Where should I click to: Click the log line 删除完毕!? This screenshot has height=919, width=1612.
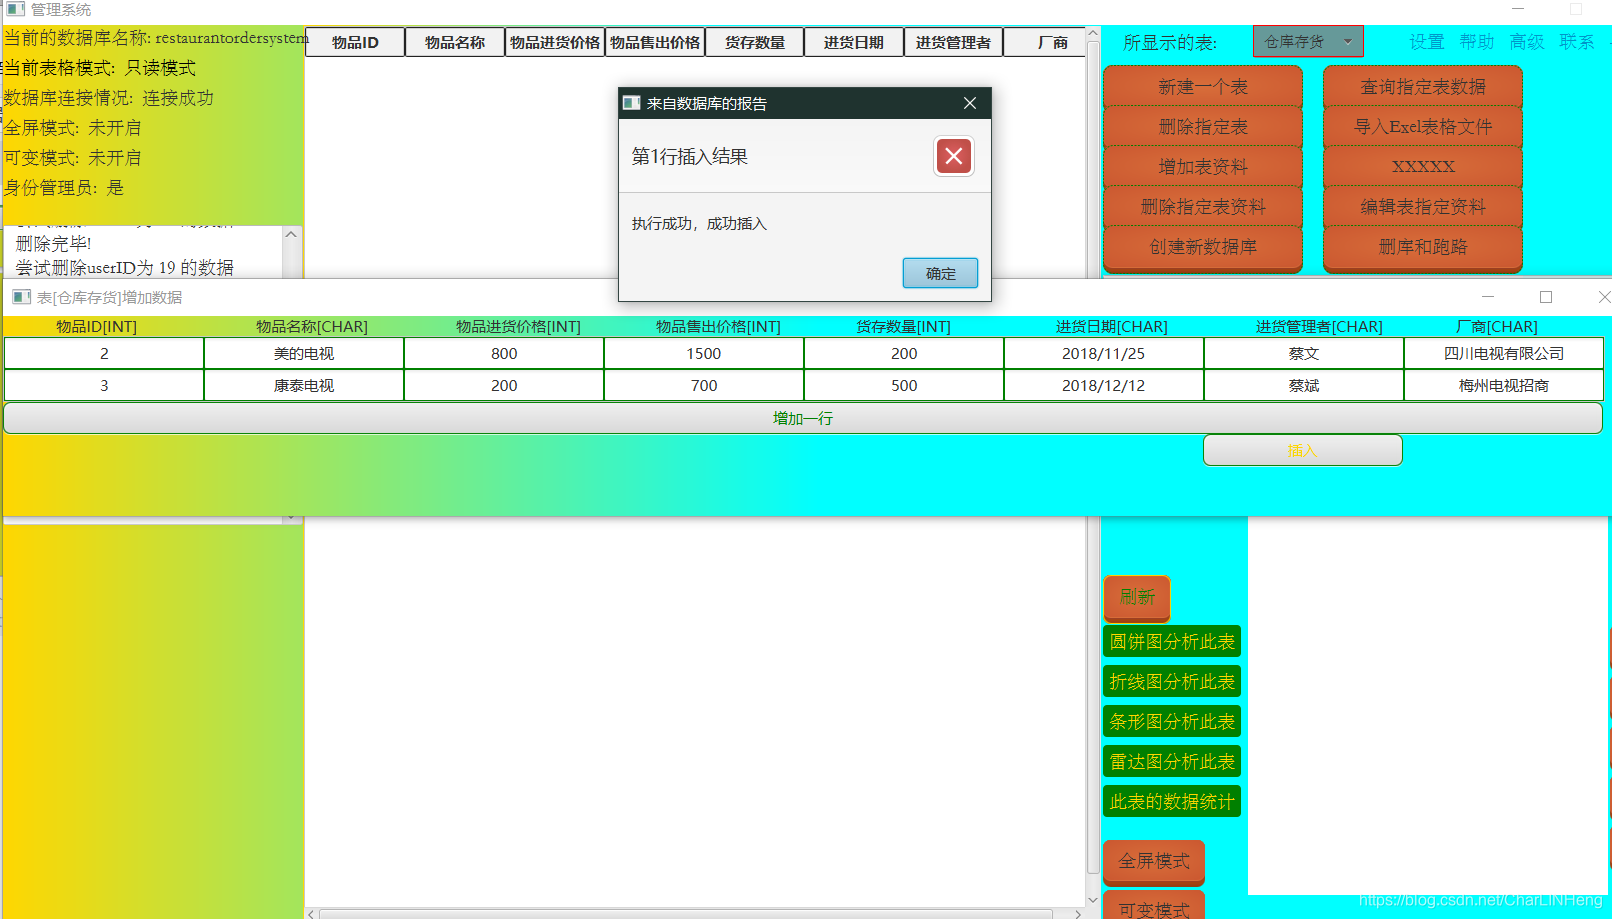tap(54, 244)
